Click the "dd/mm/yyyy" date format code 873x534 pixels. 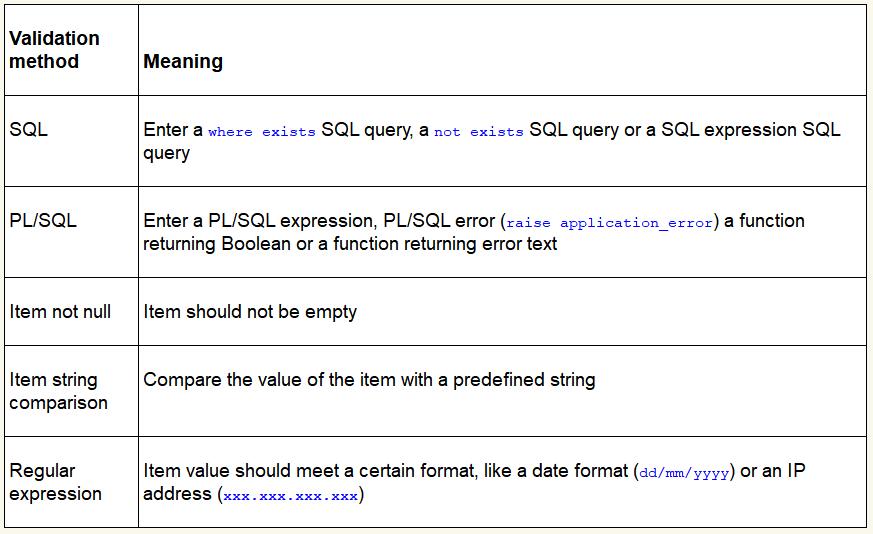click(684, 473)
